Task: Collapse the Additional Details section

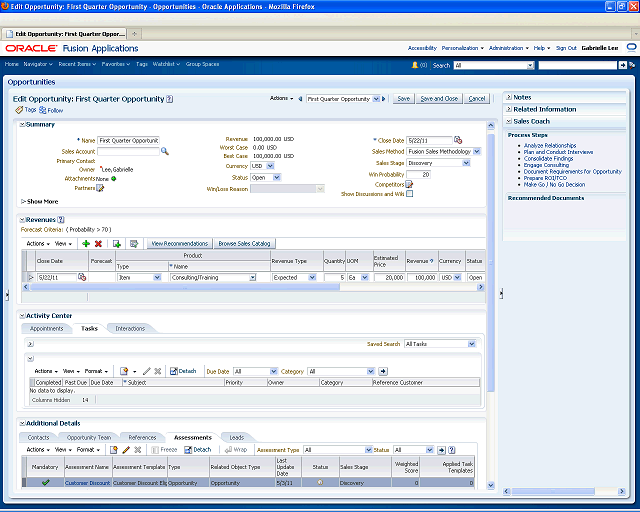Action: pyautogui.click(x=22, y=423)
